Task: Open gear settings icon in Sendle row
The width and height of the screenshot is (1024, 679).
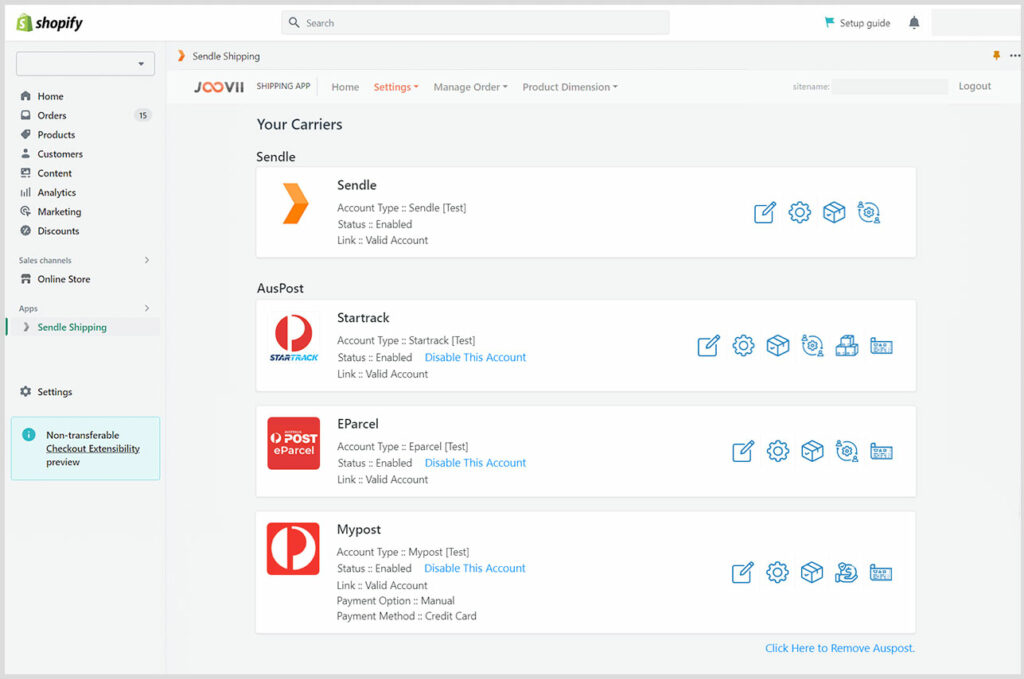Action: (799, 212)
